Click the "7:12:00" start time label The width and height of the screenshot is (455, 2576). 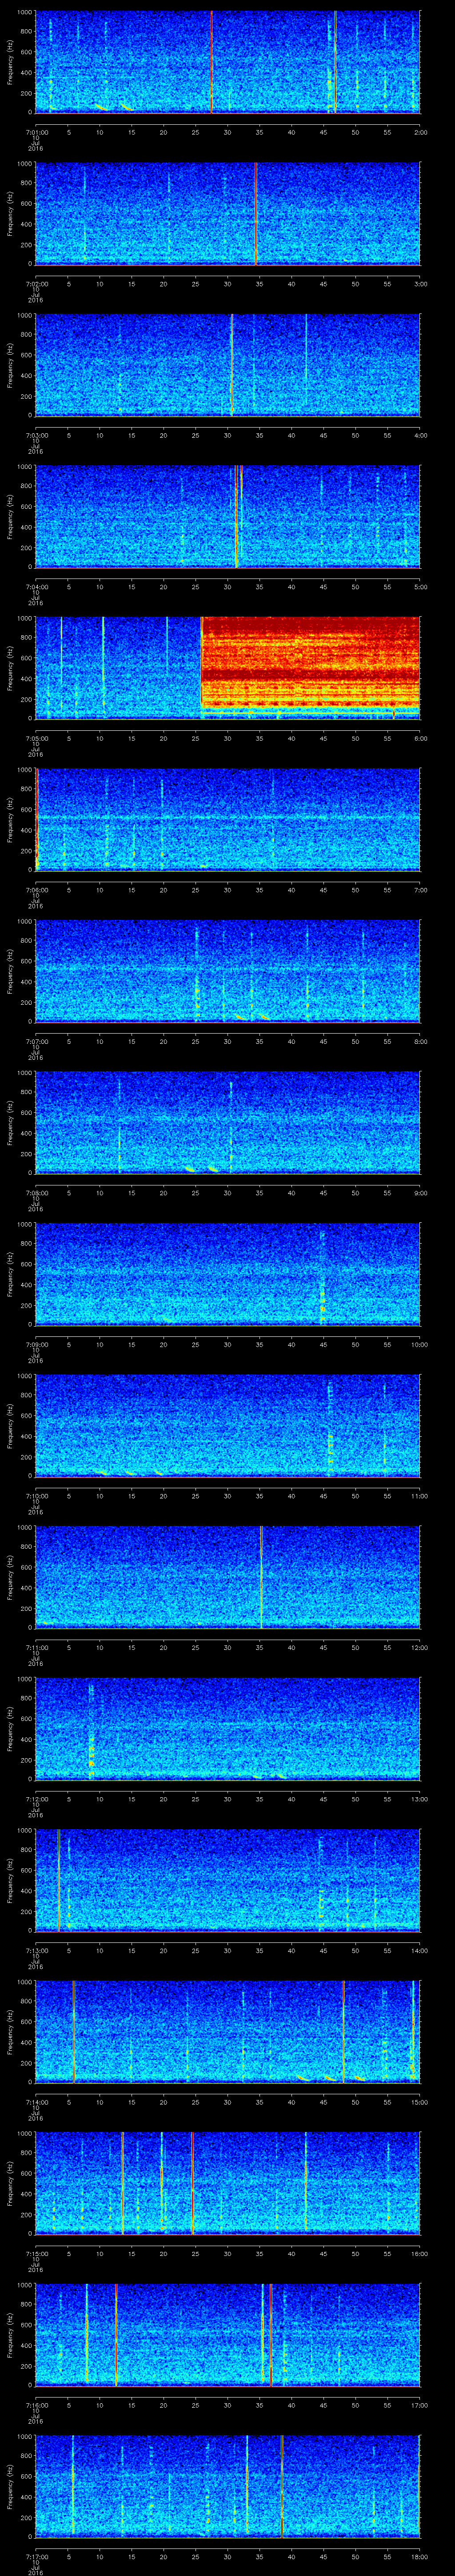pyautogui.click(x=36, y=1799)
